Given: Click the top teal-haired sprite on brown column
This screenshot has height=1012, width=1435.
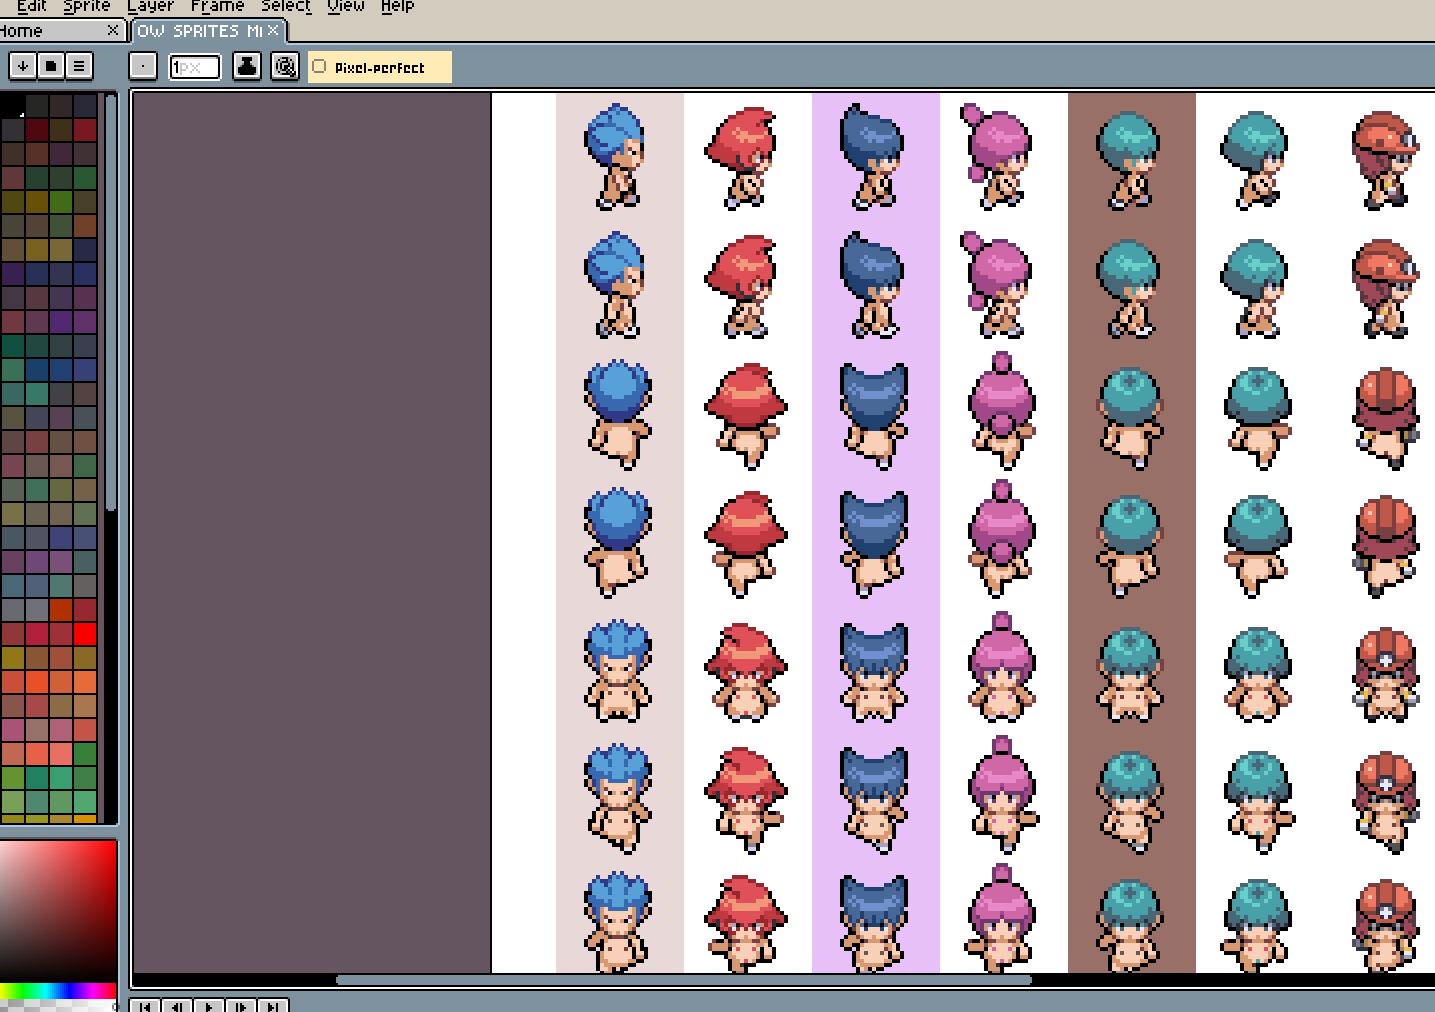Looking at the screenshot, I should [1129, 160].
